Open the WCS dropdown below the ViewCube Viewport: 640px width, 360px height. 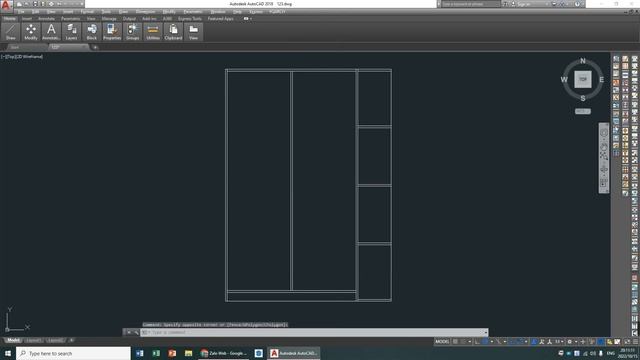pyautogui.click(x=583, y=111)
